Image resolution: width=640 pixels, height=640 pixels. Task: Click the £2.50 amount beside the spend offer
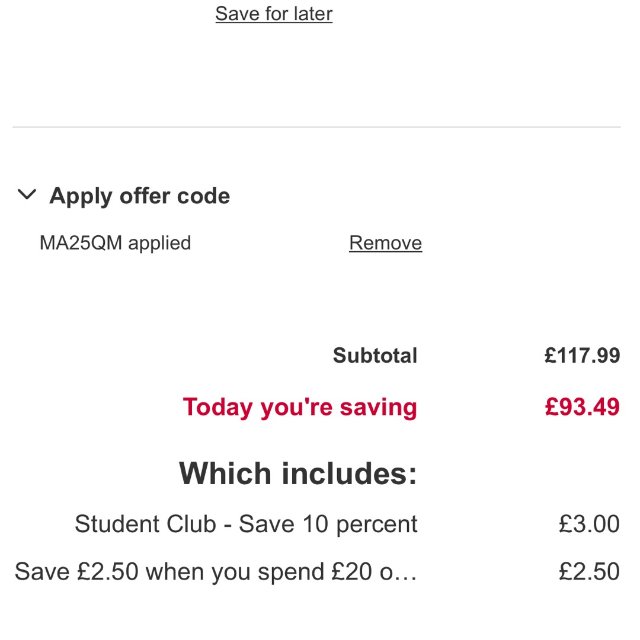pos(589,572)
